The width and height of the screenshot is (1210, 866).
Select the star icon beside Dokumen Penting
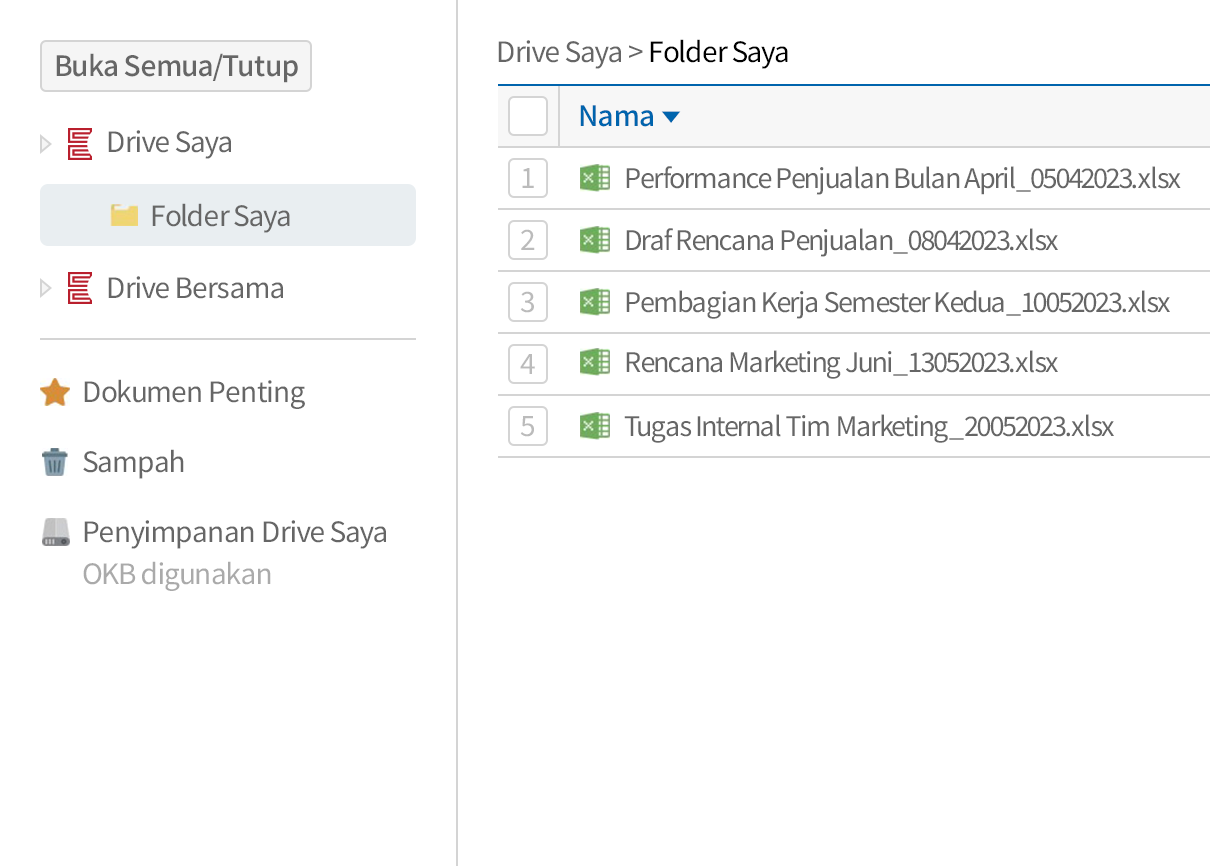pyautogui.click(x=55, y=391)
